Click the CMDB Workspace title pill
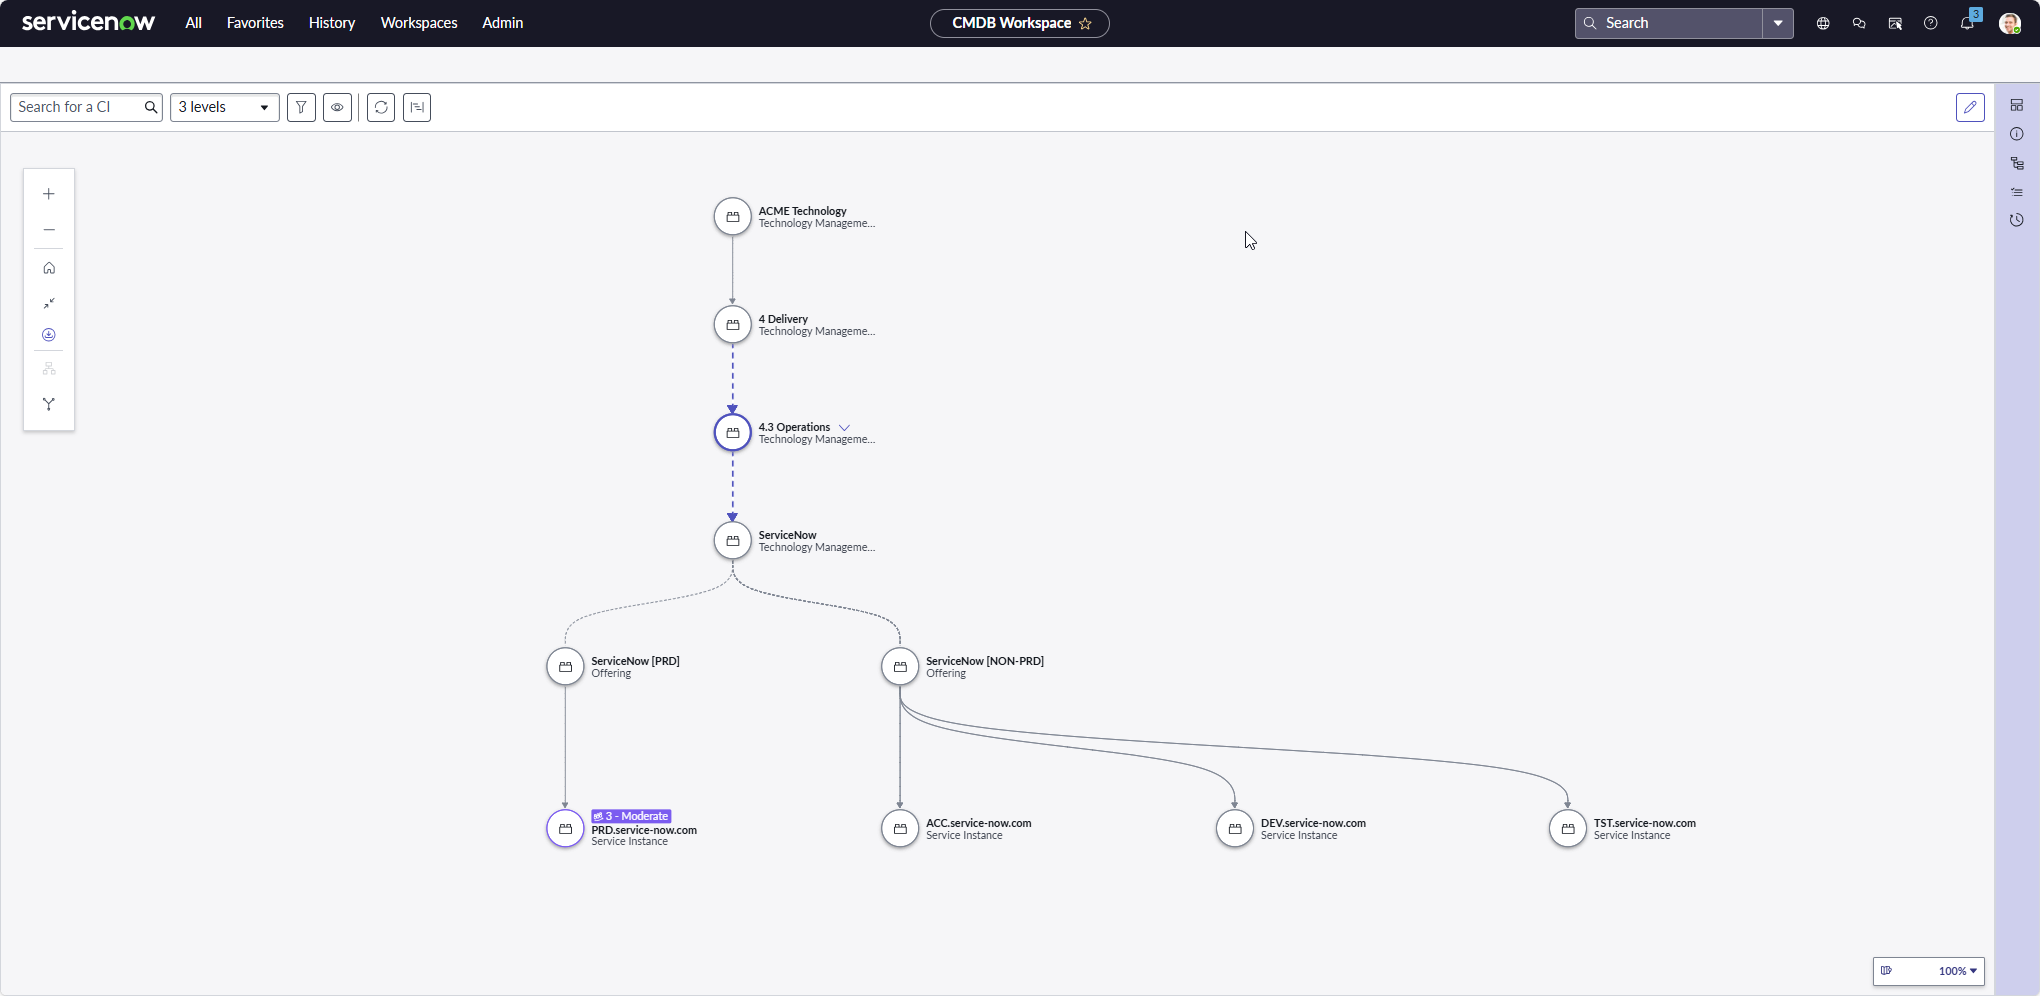Image resolution: width=2040 pixels, height=996 pixels. [x=1020, y=23]
